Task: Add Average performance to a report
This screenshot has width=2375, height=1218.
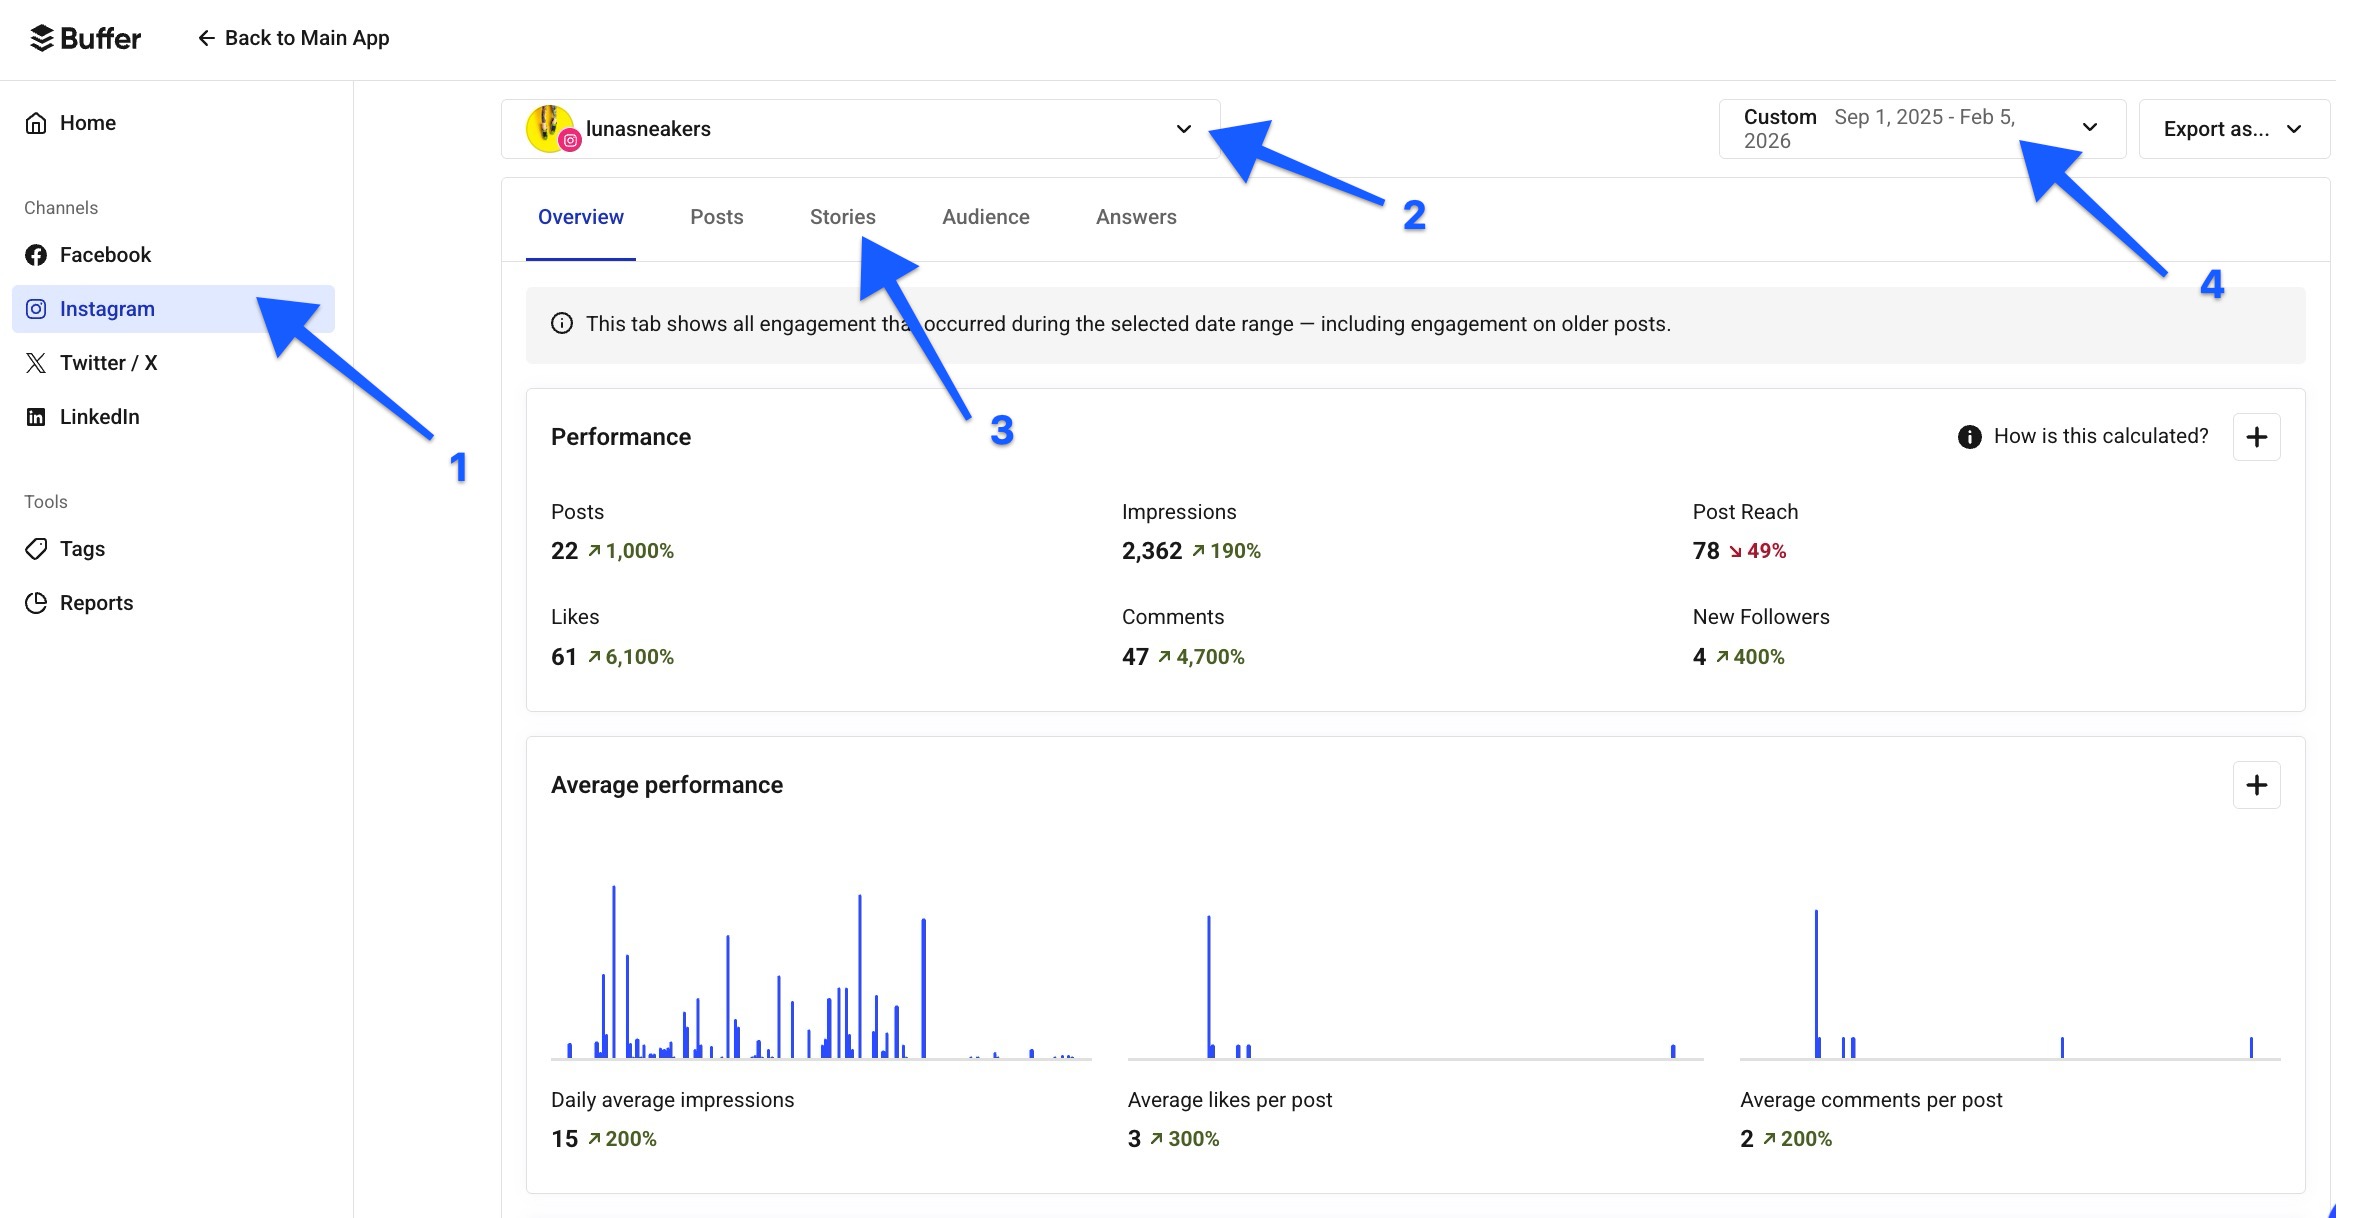Action: 2257,785
